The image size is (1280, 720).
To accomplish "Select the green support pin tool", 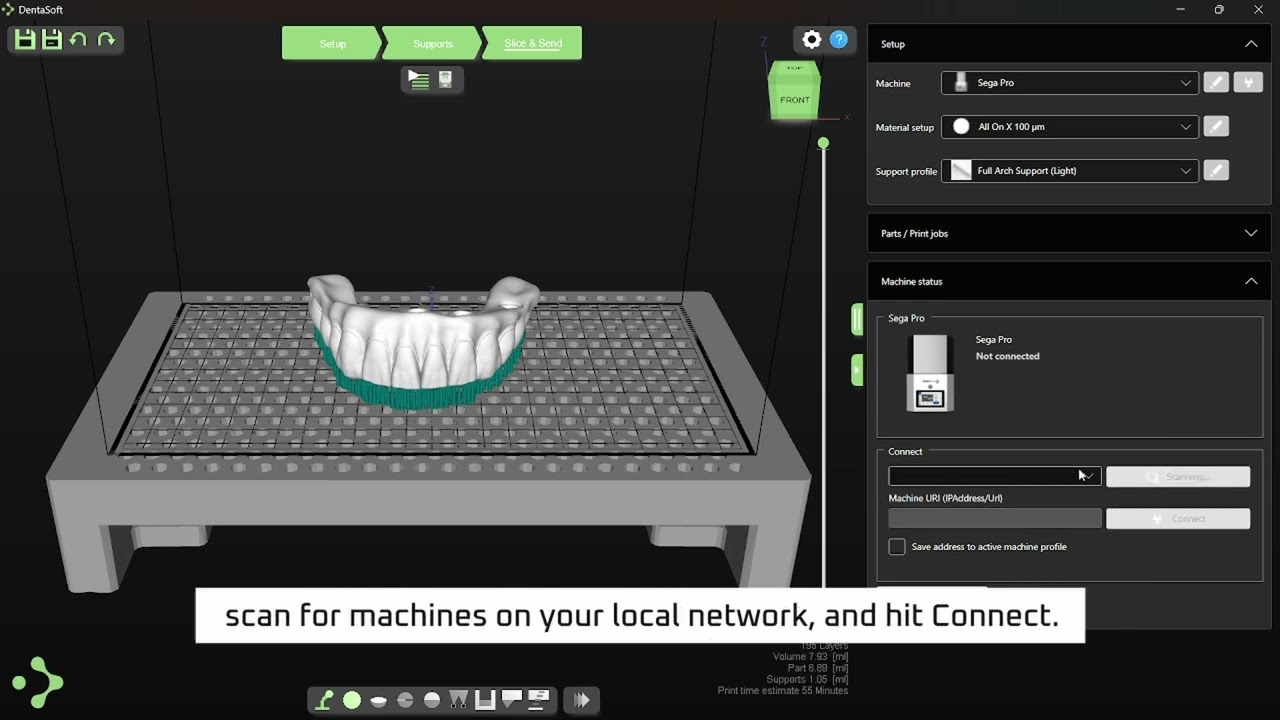I will [324, 700].
